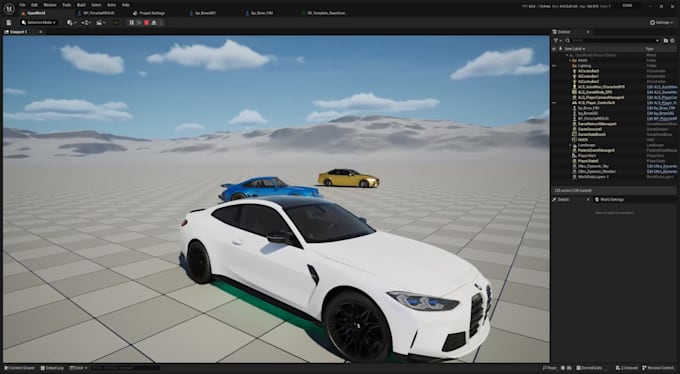Image resolution: width=680 pixels, height=374 pixels.
Task: Open the Cinematics dropdown in toolbar
Action: (101, 23)
